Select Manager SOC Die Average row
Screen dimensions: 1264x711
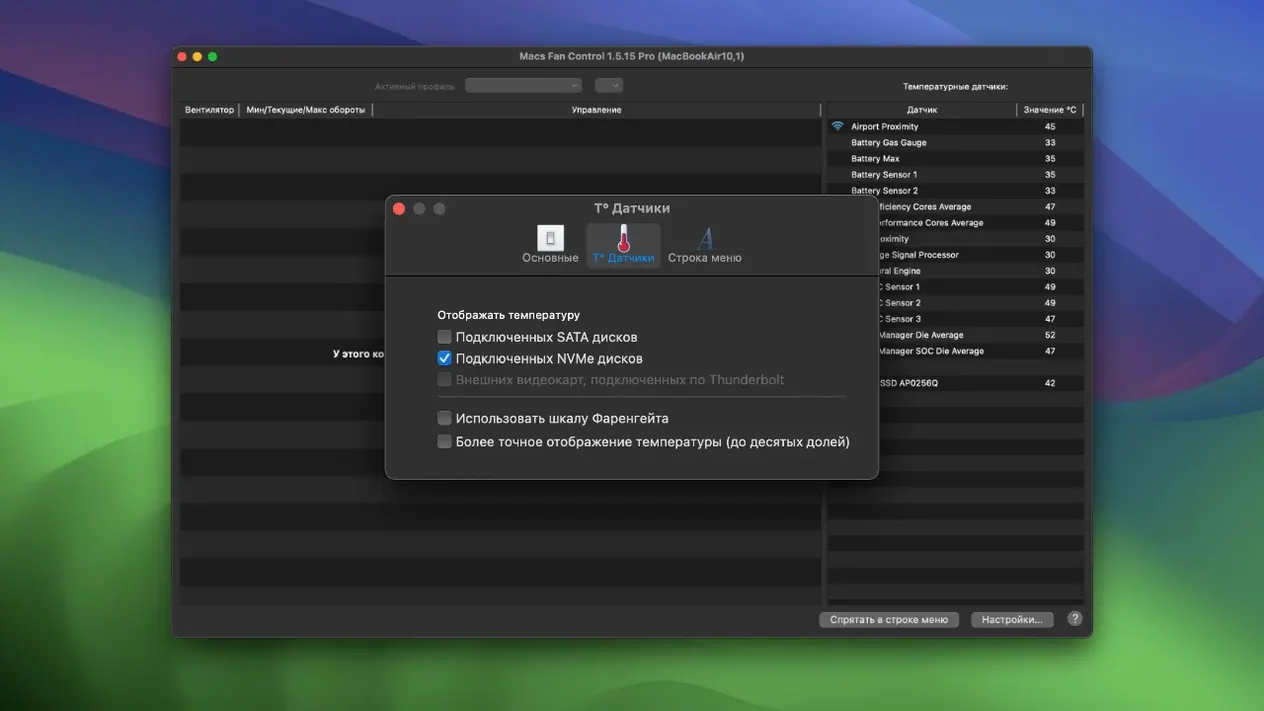(981, 351)
